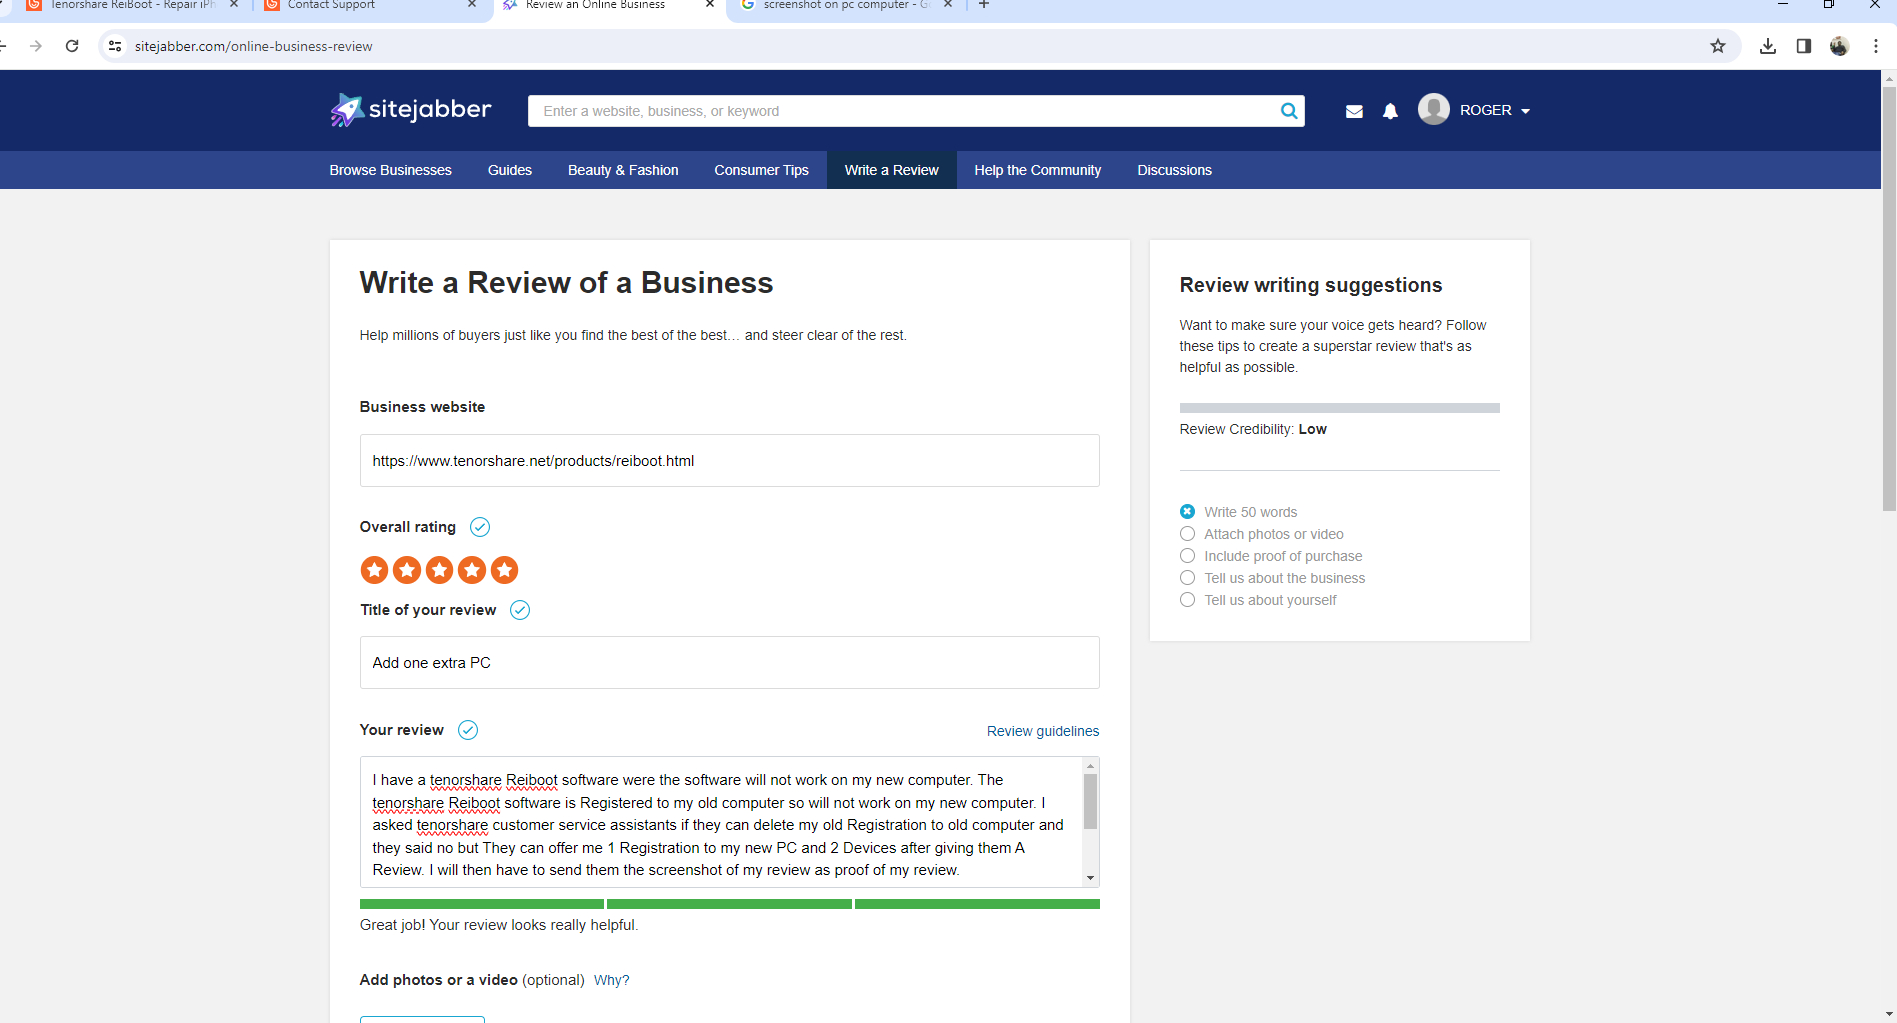The height and width of the screenshot is (1023, 1897).
Task: Click inside the Business website input field
Action: pyautogui.click(x=729, y=460)
